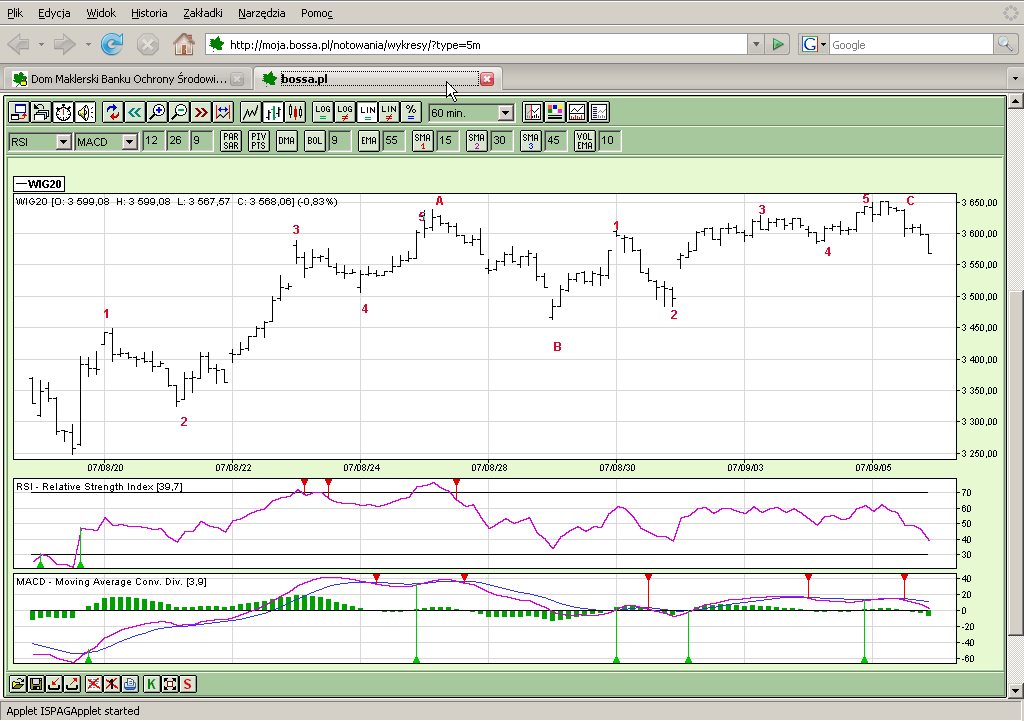The image size is (1024, 721).
Task: Click the home button in navigation bar
Action: point(183,44)
